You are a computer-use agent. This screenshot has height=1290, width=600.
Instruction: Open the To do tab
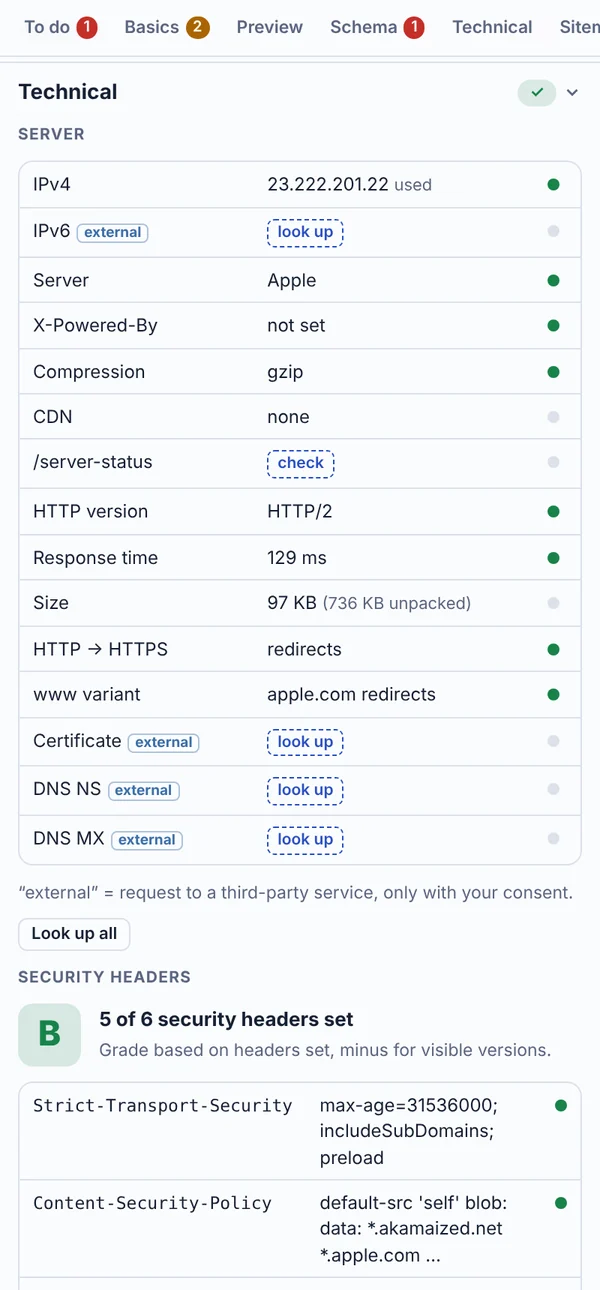click(60, 27)
